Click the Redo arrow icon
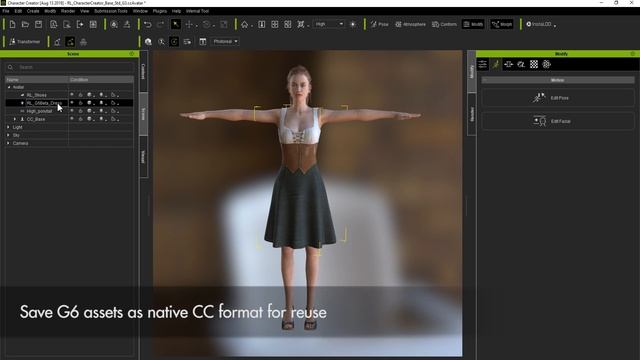The height and width of the screenshot is (360, 640). [x=161, y=24]
